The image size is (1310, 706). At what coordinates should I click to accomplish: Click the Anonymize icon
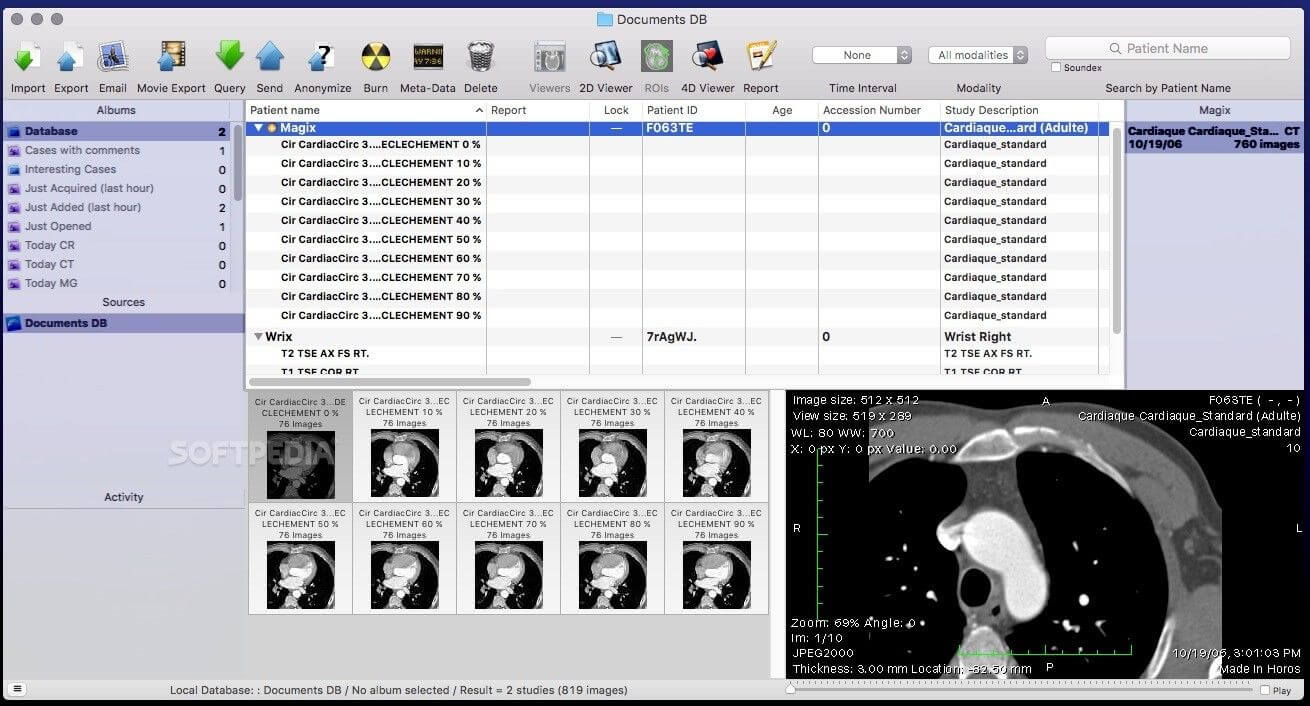pyautogui.click(x=322, y=57)
